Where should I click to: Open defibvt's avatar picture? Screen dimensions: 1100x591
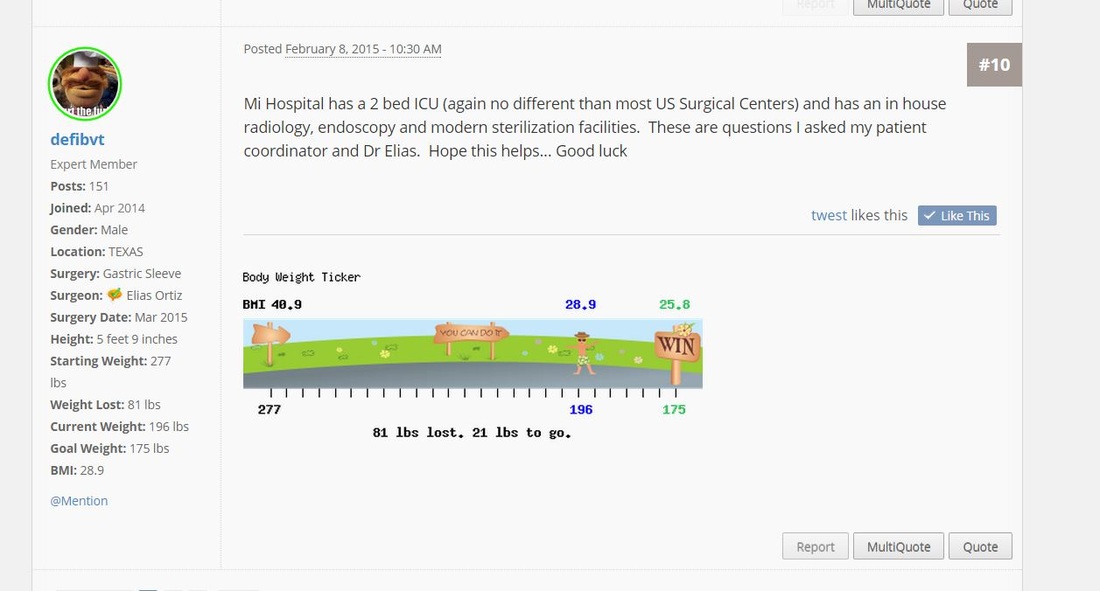click(85, 84)
